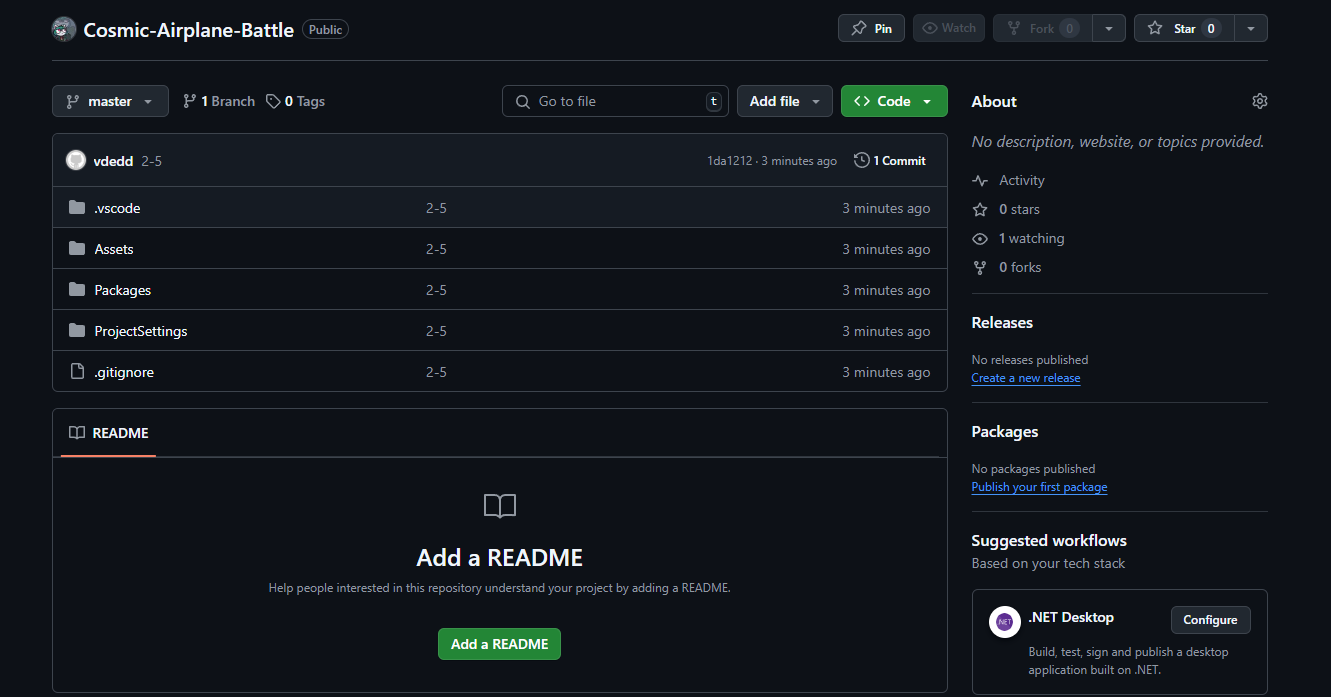Open the .vscode folder
Screen dimensions: 1331x697
point(117,208)
